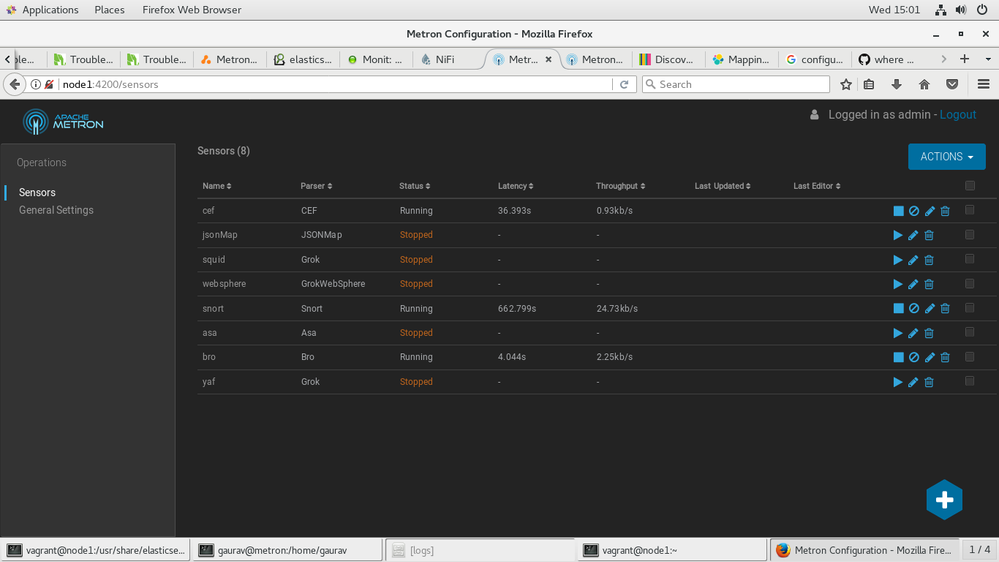
Task: Focus the node1:4200/sensors address bar
Action: coord(334,84)
